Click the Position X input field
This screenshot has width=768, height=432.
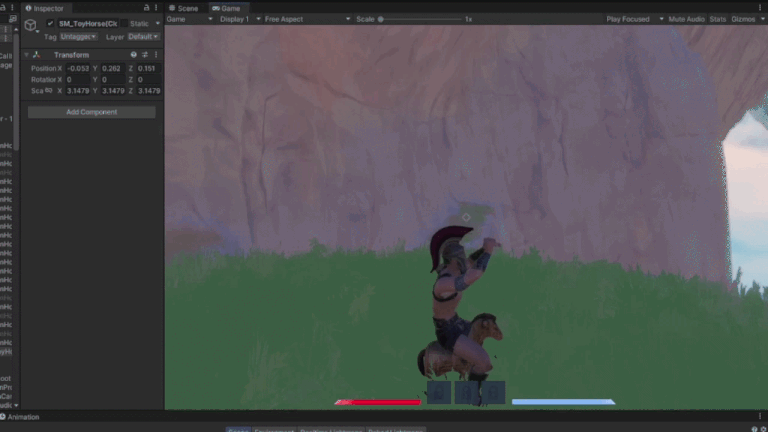click(78, 69)
